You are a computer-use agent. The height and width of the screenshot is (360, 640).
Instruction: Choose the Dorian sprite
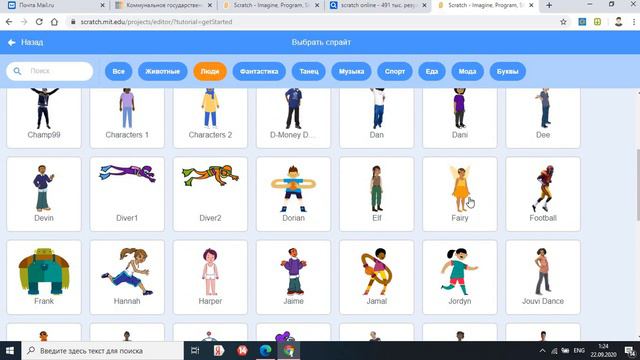point(293,194)
